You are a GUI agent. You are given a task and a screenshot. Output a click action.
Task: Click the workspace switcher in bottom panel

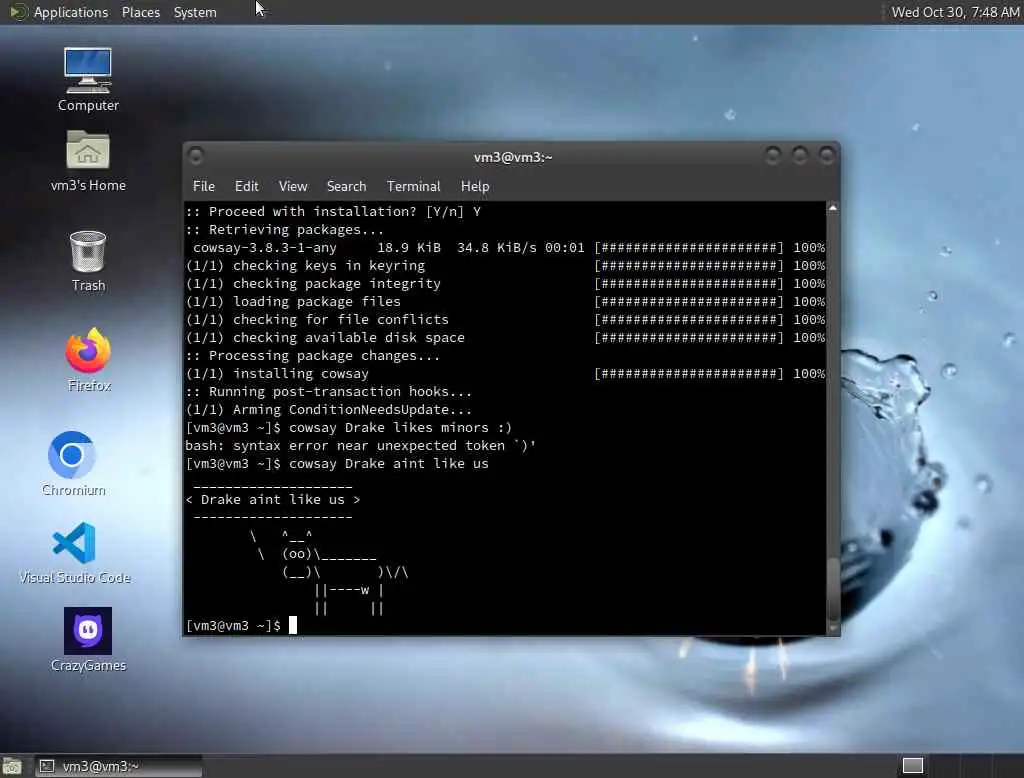pyautogui.click(x=912, y=765)
